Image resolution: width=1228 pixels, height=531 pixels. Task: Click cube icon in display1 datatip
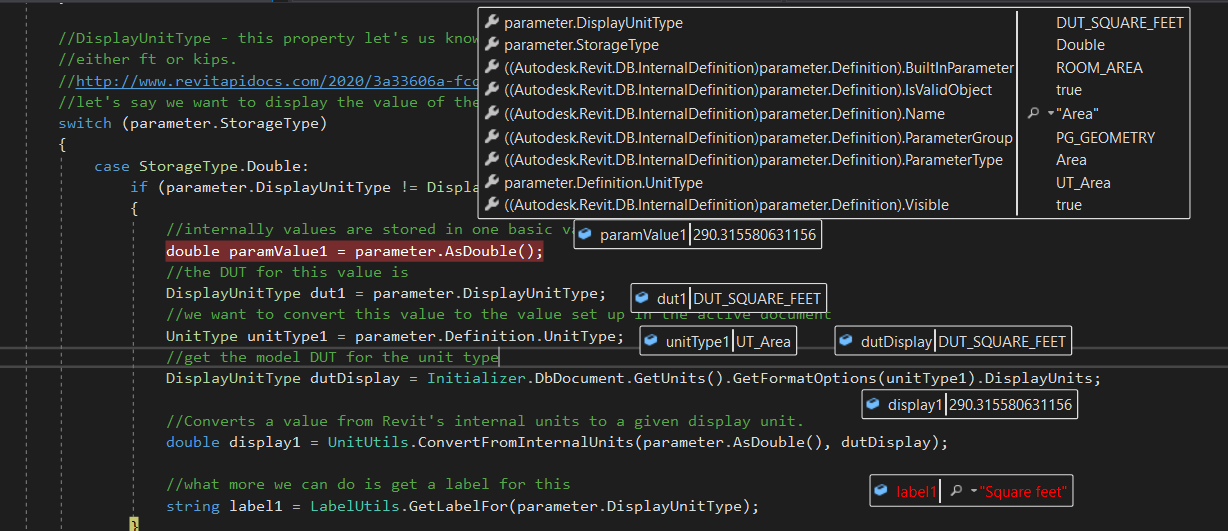coord(875,405)
